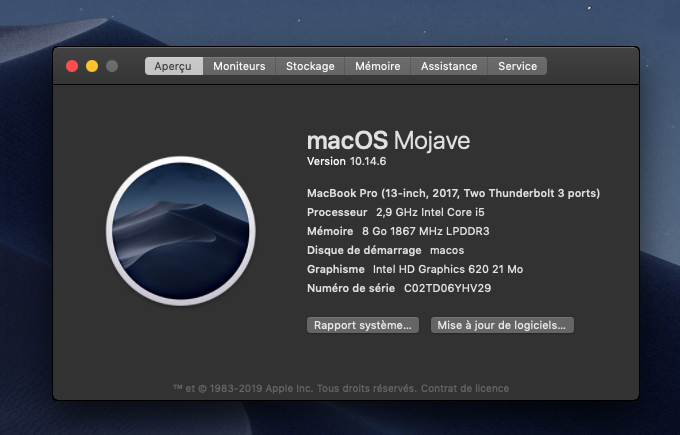Viewport: 680px width, 435px height.
Task: Minimize window with the yellow button
Action: 92,66
